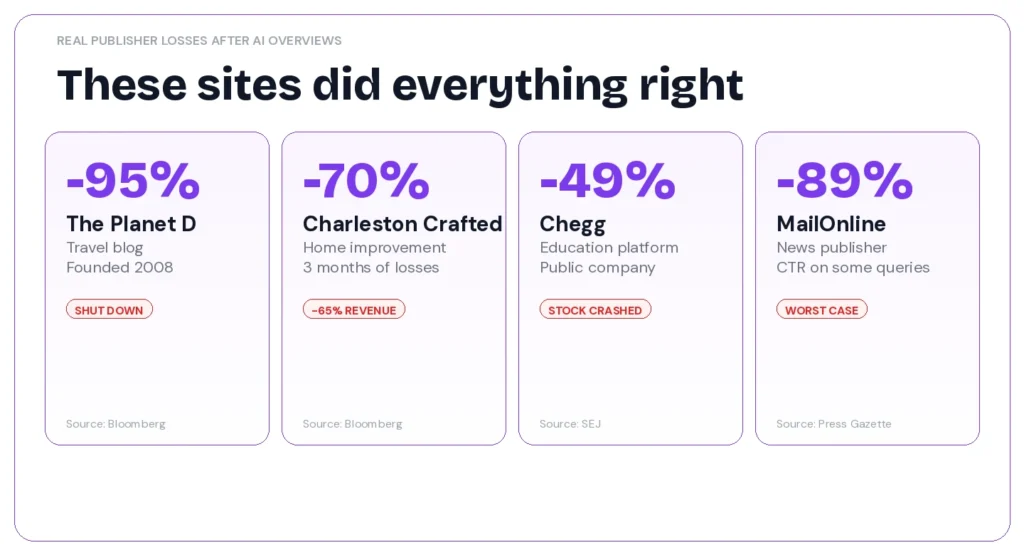
Task: Click the SHUT DOWN badge
Action: [109, 310]
